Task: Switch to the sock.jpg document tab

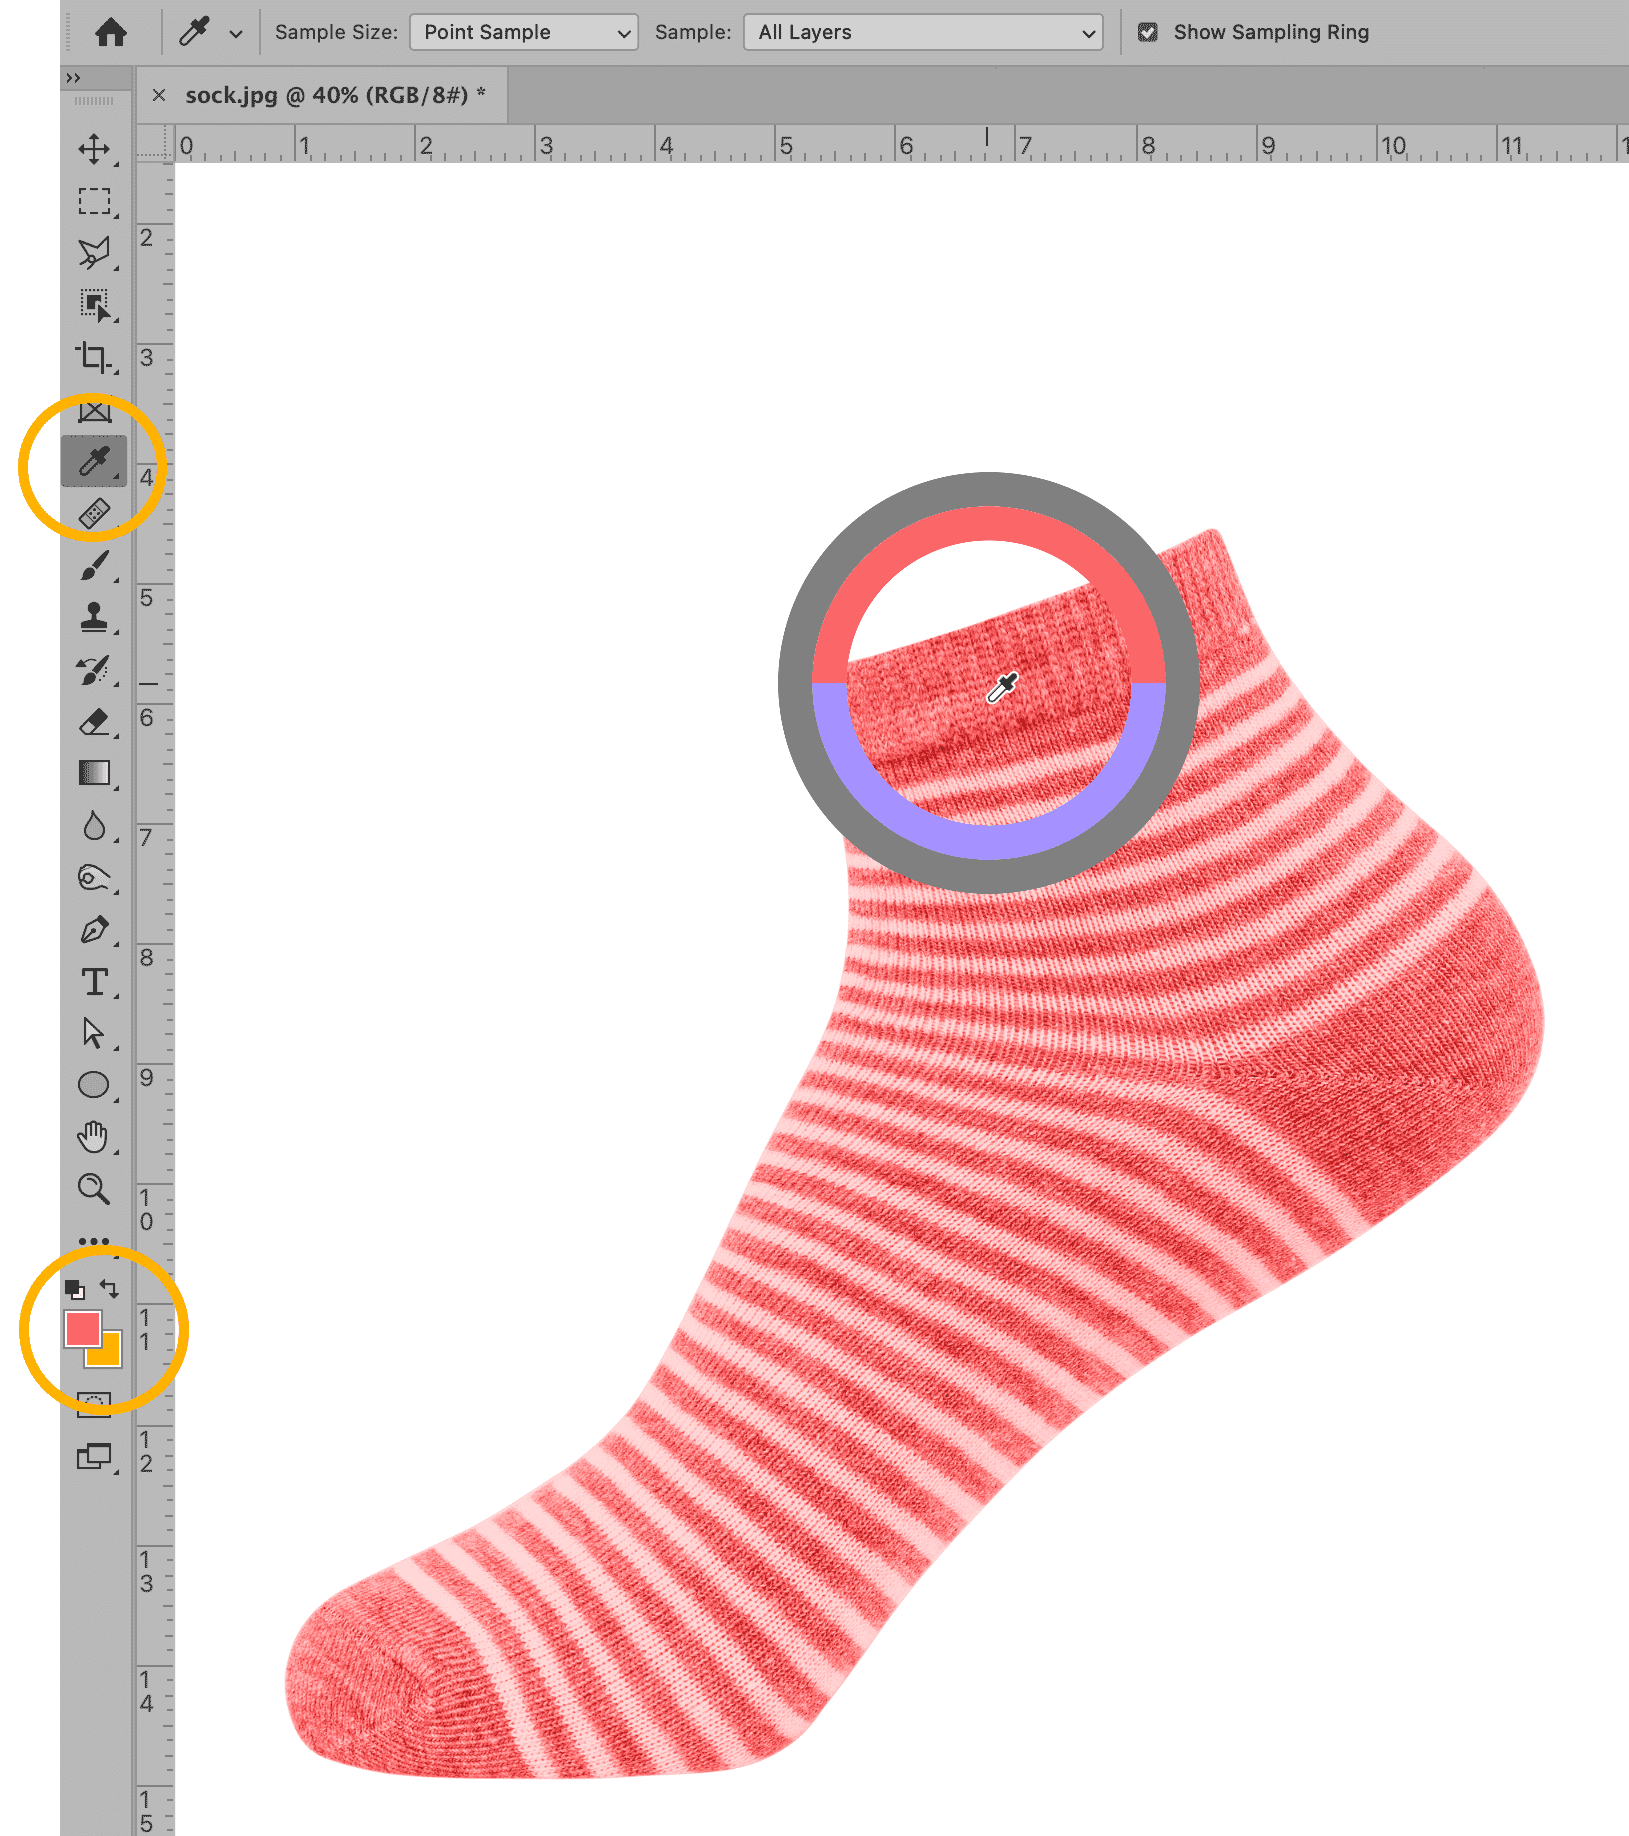Action: click(x=326, y=95)
